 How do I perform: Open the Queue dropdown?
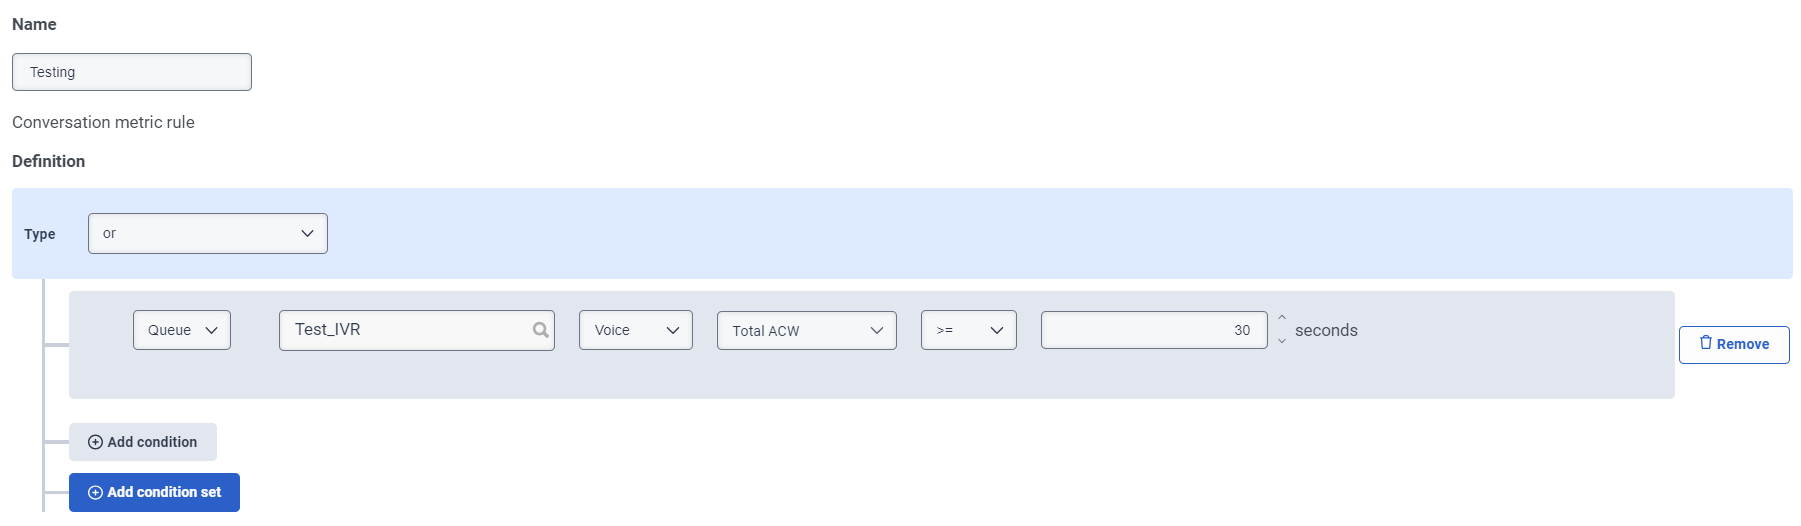point(182,330)
